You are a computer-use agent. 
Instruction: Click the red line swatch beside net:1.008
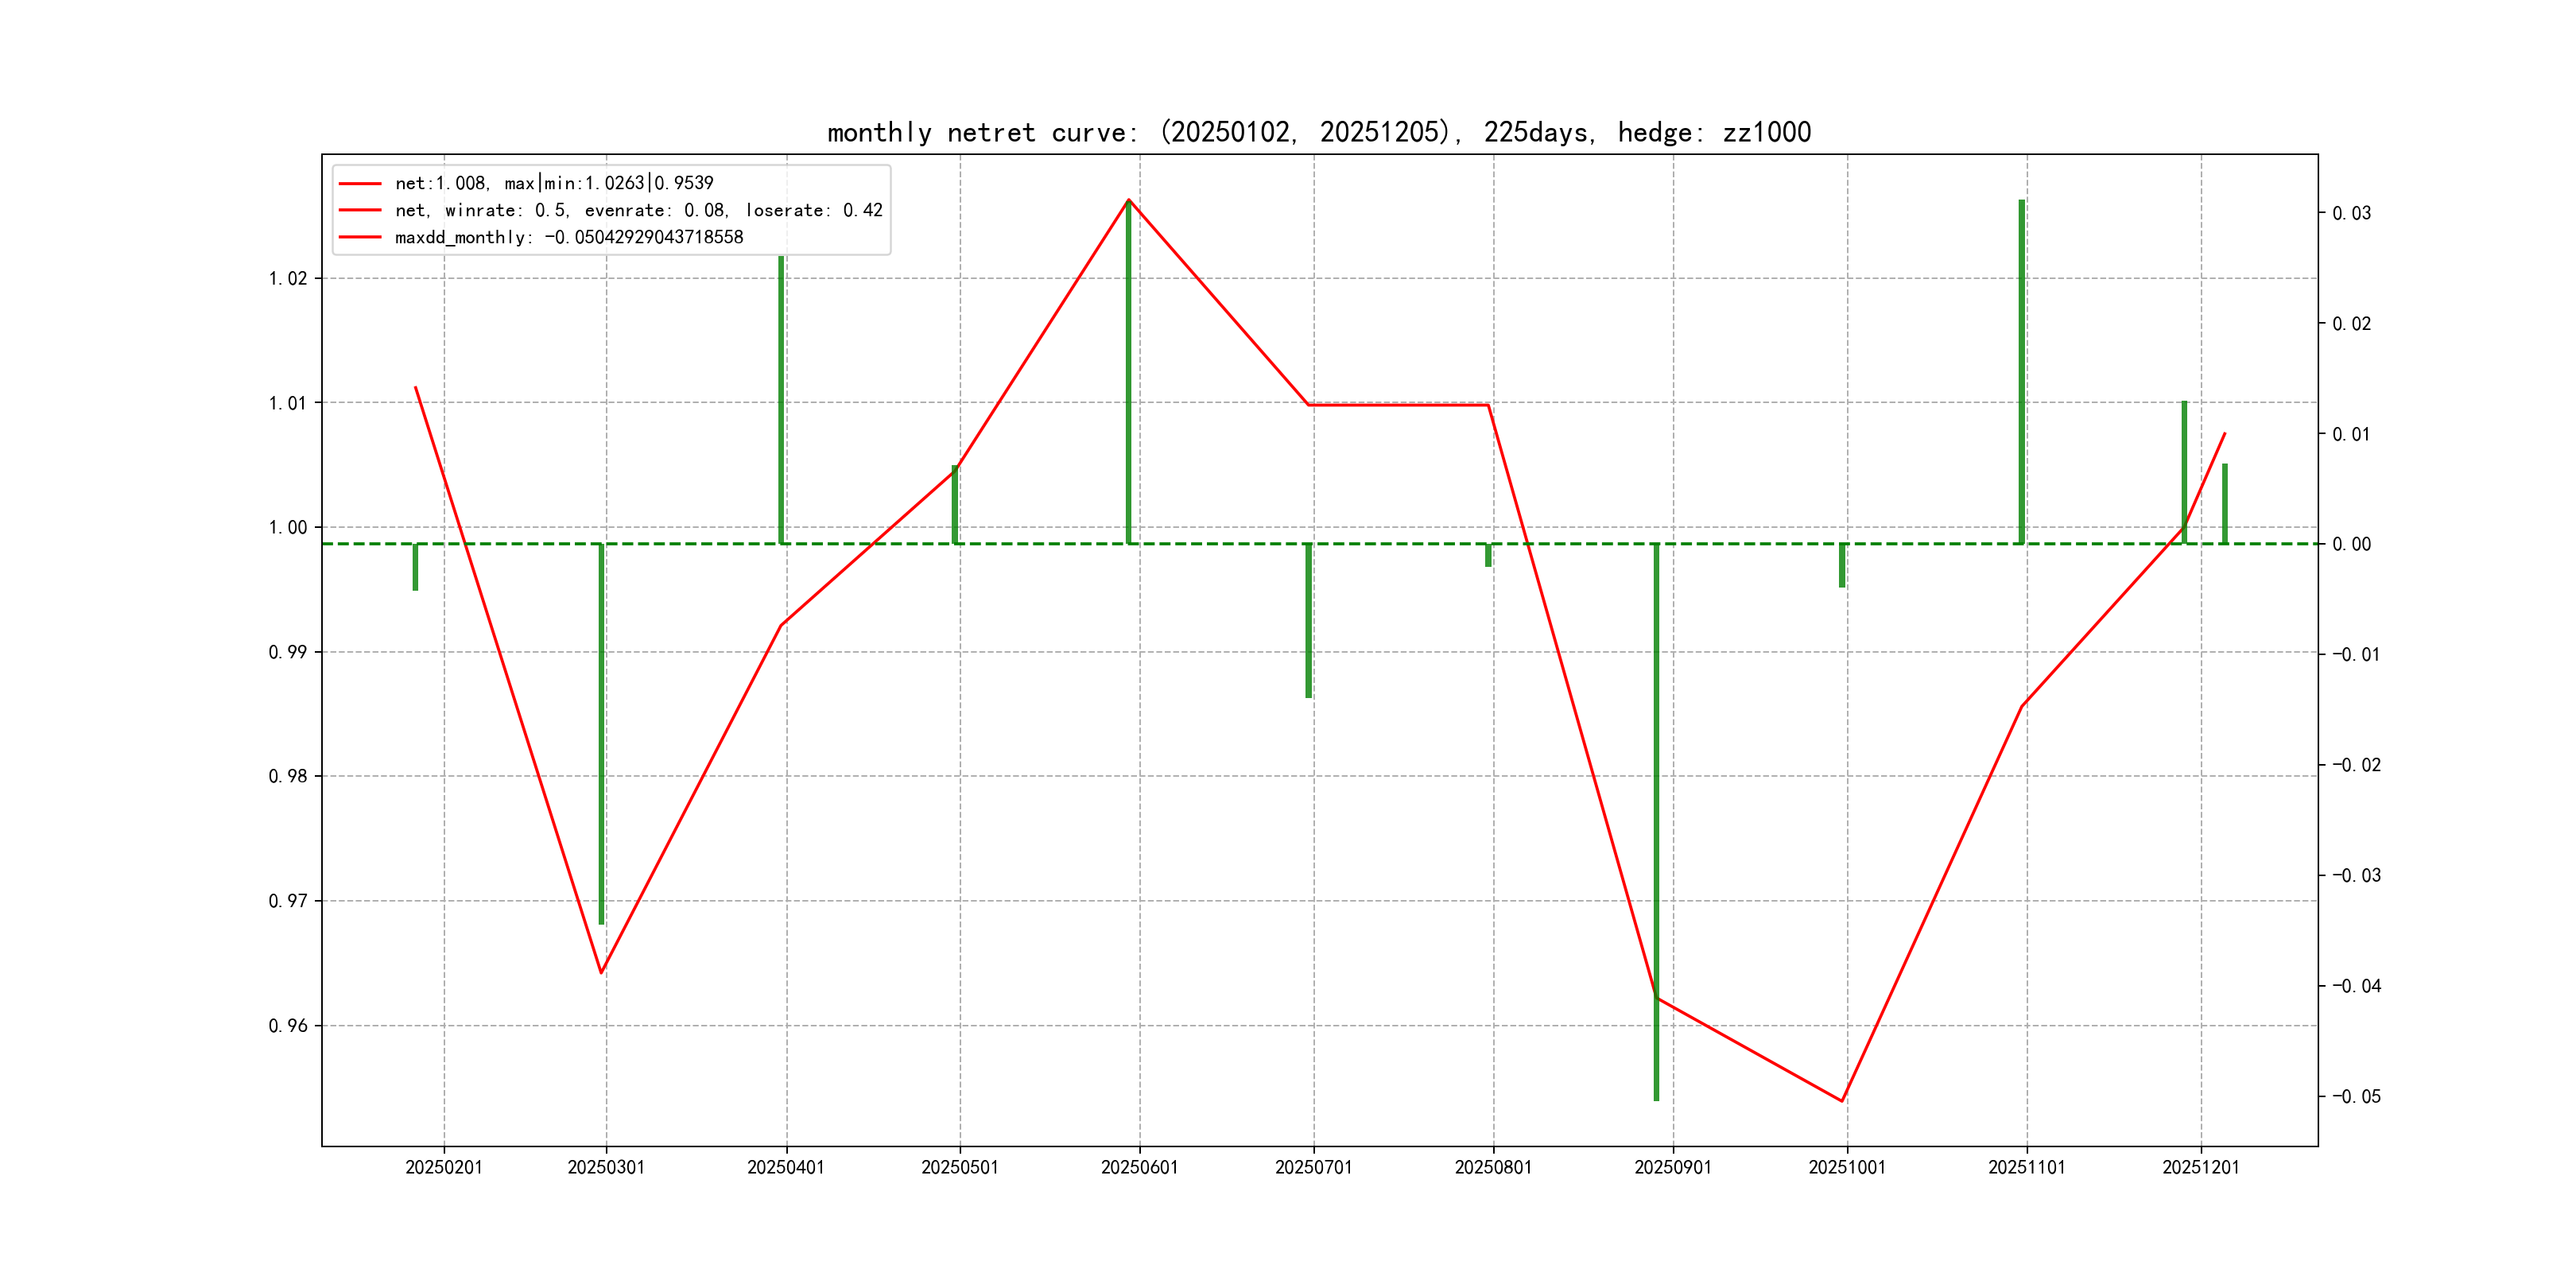pos(360,183)
